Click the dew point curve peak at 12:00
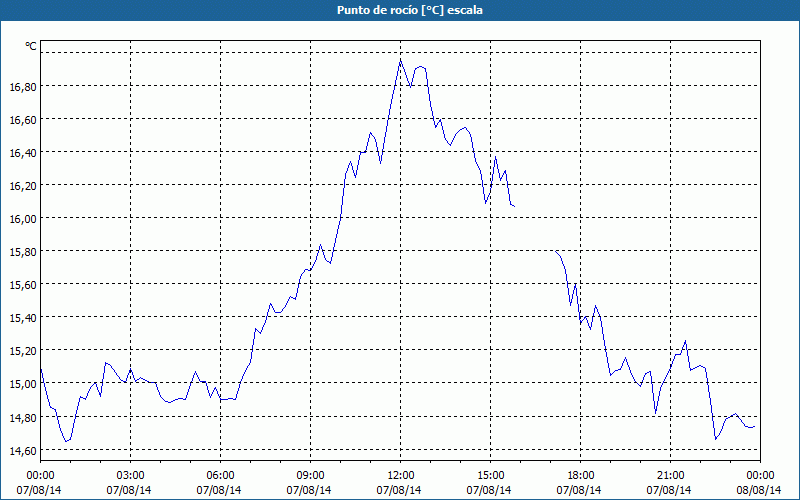 [x=401, y=60]
